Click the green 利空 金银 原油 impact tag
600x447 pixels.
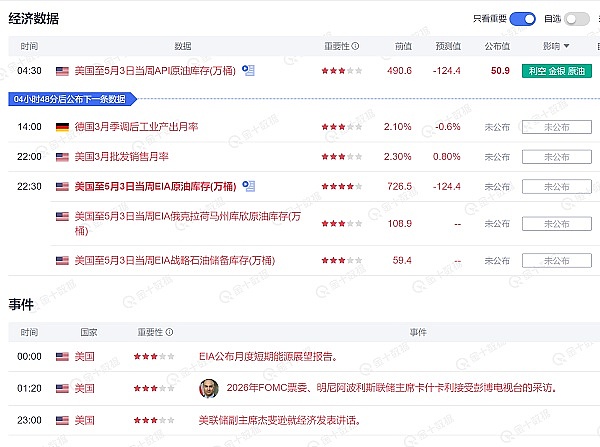point(556,71)
